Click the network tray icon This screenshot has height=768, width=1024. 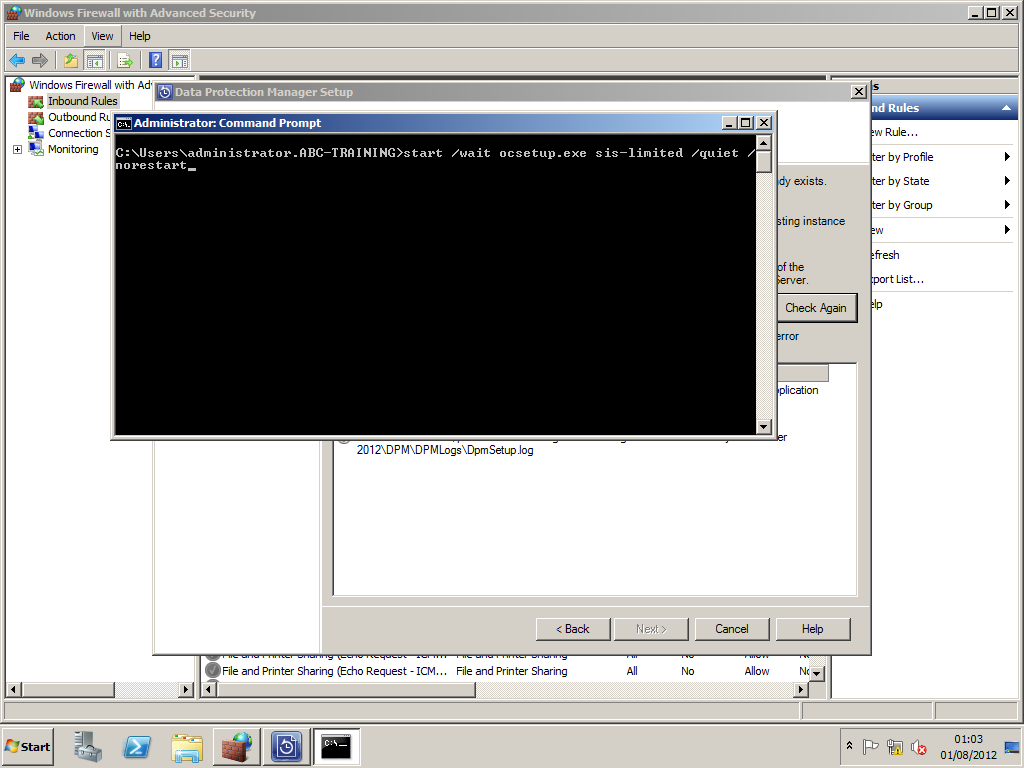pos(895,746)
